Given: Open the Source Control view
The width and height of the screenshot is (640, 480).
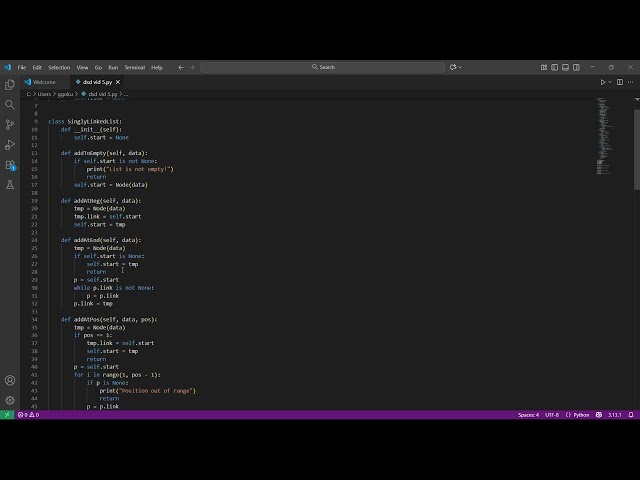Looking at the screenshot, I should coord(10,124).
